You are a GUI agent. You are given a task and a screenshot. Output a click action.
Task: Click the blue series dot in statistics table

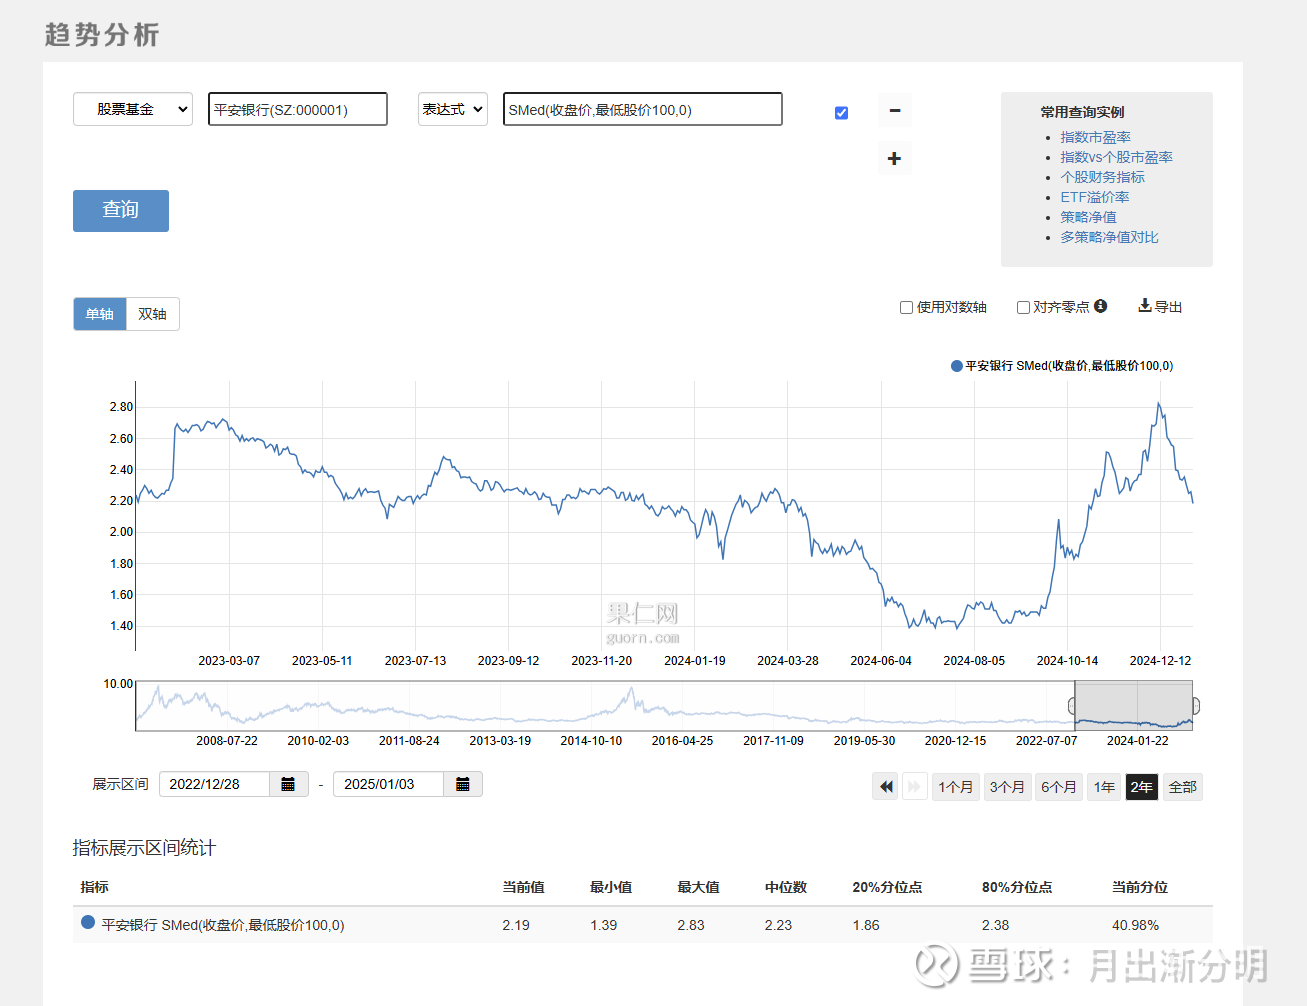[88, 923]
